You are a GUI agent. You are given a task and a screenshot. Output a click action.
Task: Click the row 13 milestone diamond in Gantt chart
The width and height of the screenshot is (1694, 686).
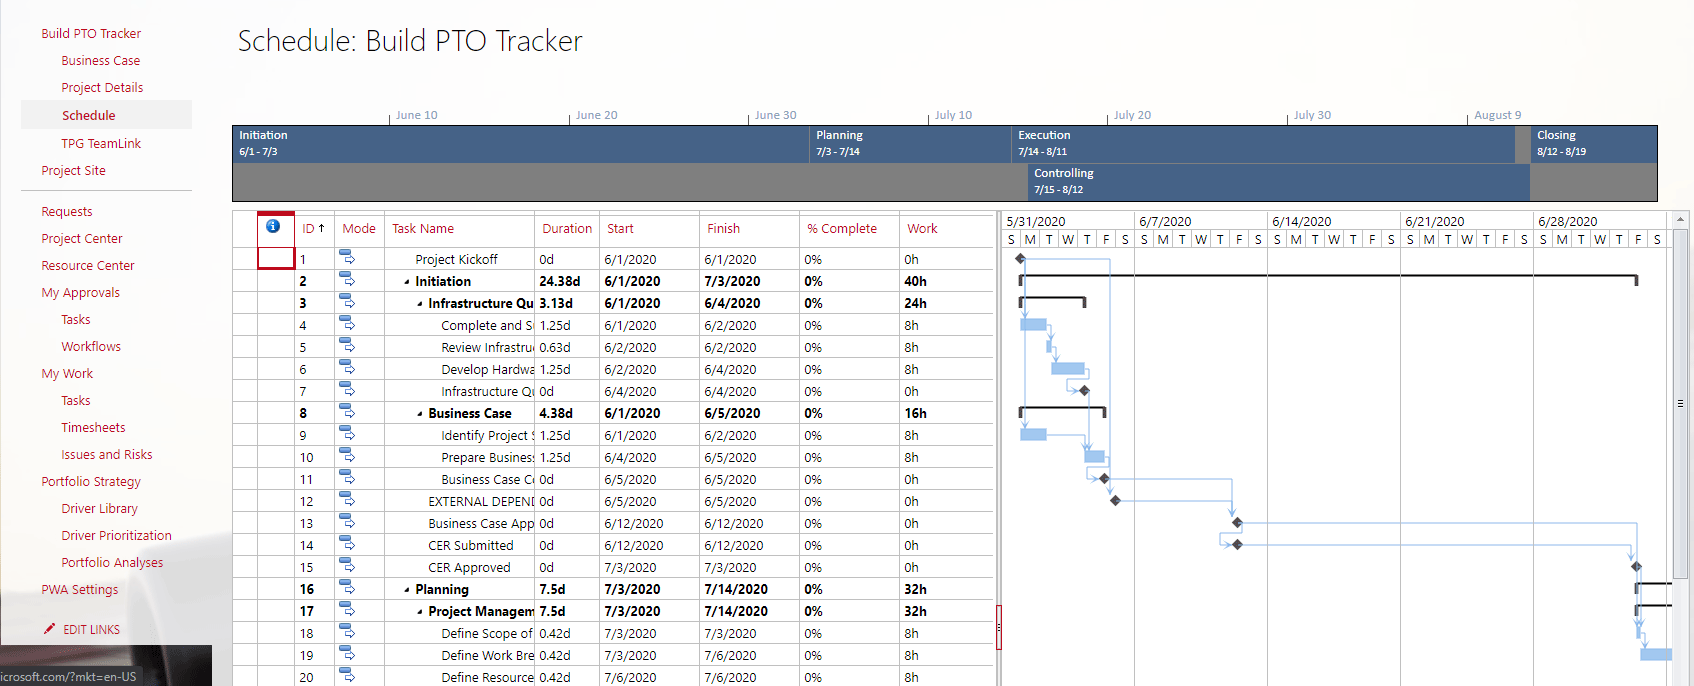click(1237, 523)
